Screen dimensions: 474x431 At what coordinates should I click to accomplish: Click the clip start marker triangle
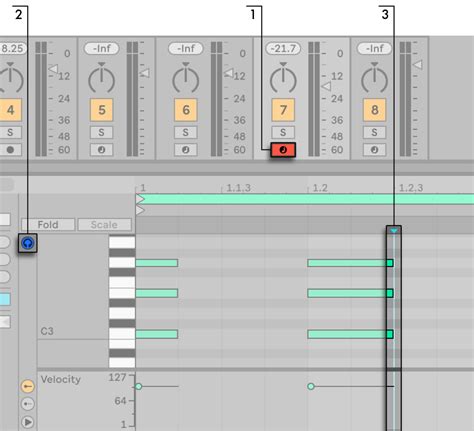coord(140,210)
